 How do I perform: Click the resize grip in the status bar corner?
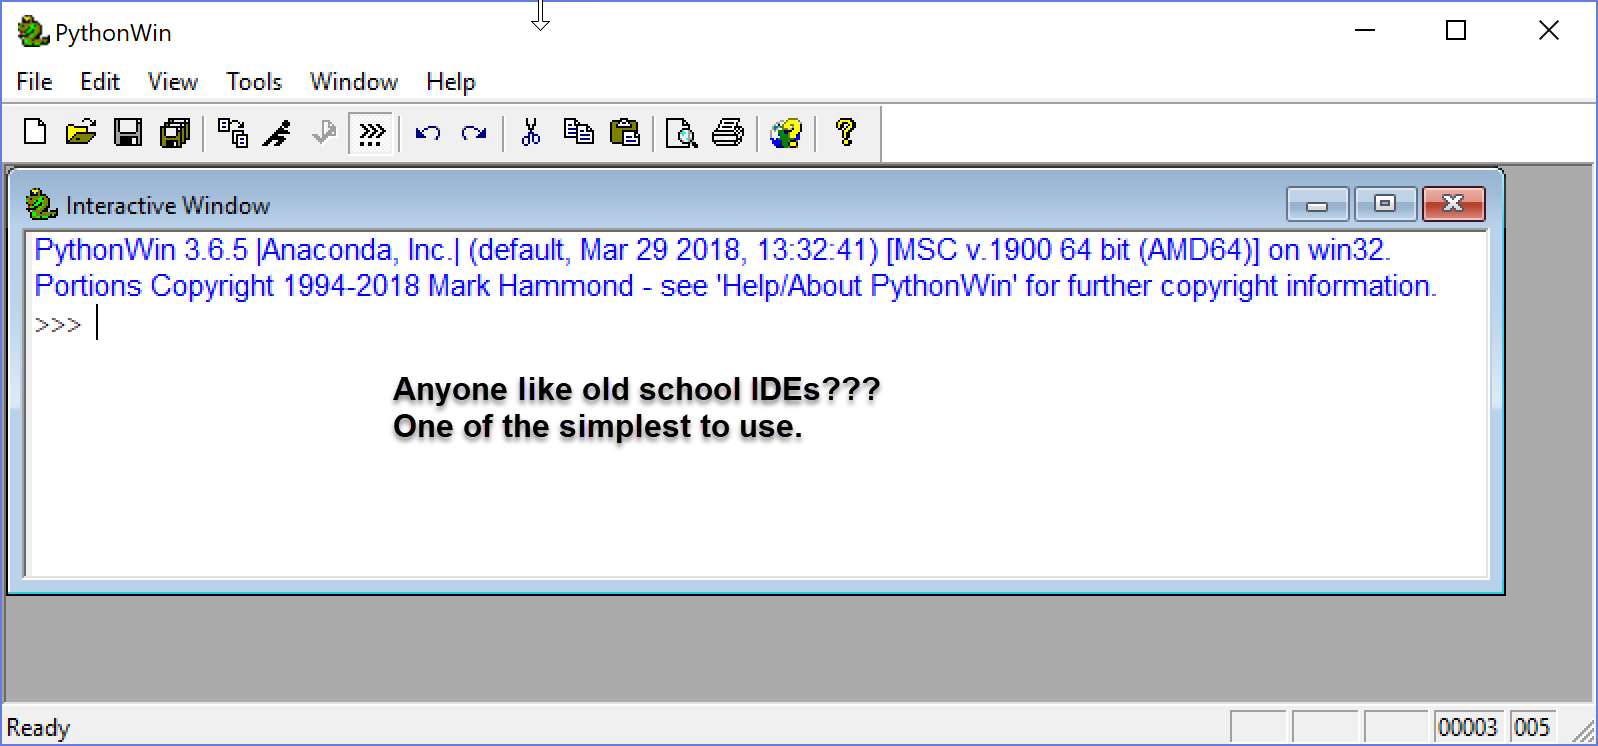1583,731
